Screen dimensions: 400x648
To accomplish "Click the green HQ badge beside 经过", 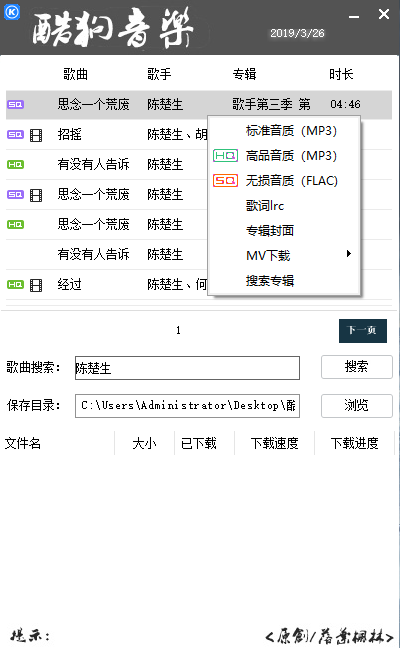I will pos(15,285).
